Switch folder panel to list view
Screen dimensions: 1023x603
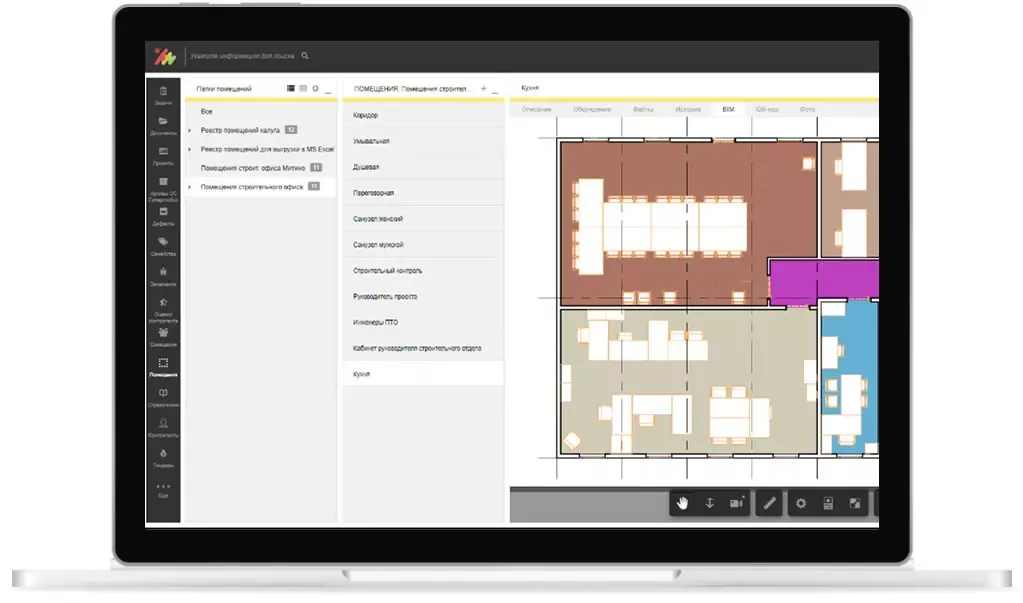pyautogui.click(x=291, y=89)
